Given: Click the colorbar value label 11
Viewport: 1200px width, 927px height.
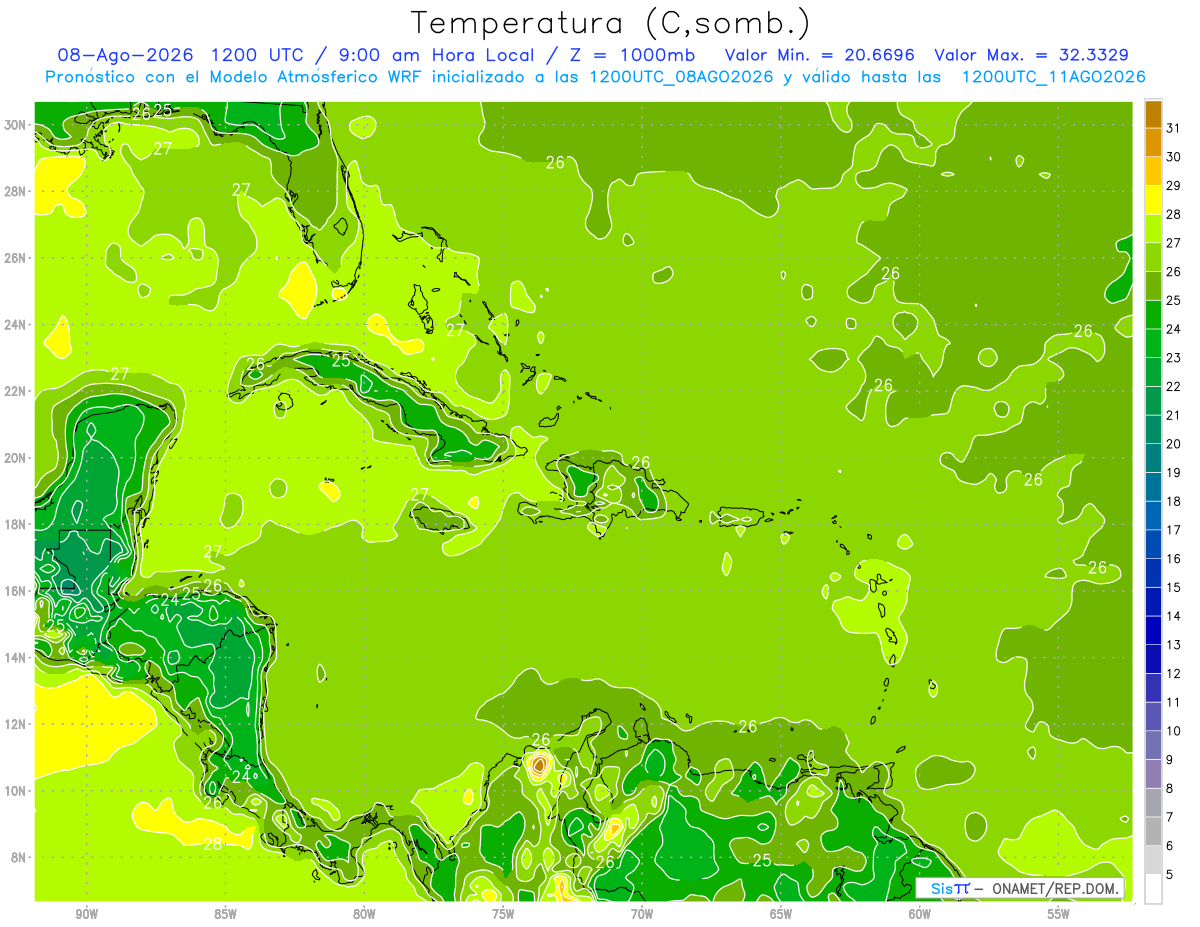Looking at the screenshot, I should tap(1174, 702).
